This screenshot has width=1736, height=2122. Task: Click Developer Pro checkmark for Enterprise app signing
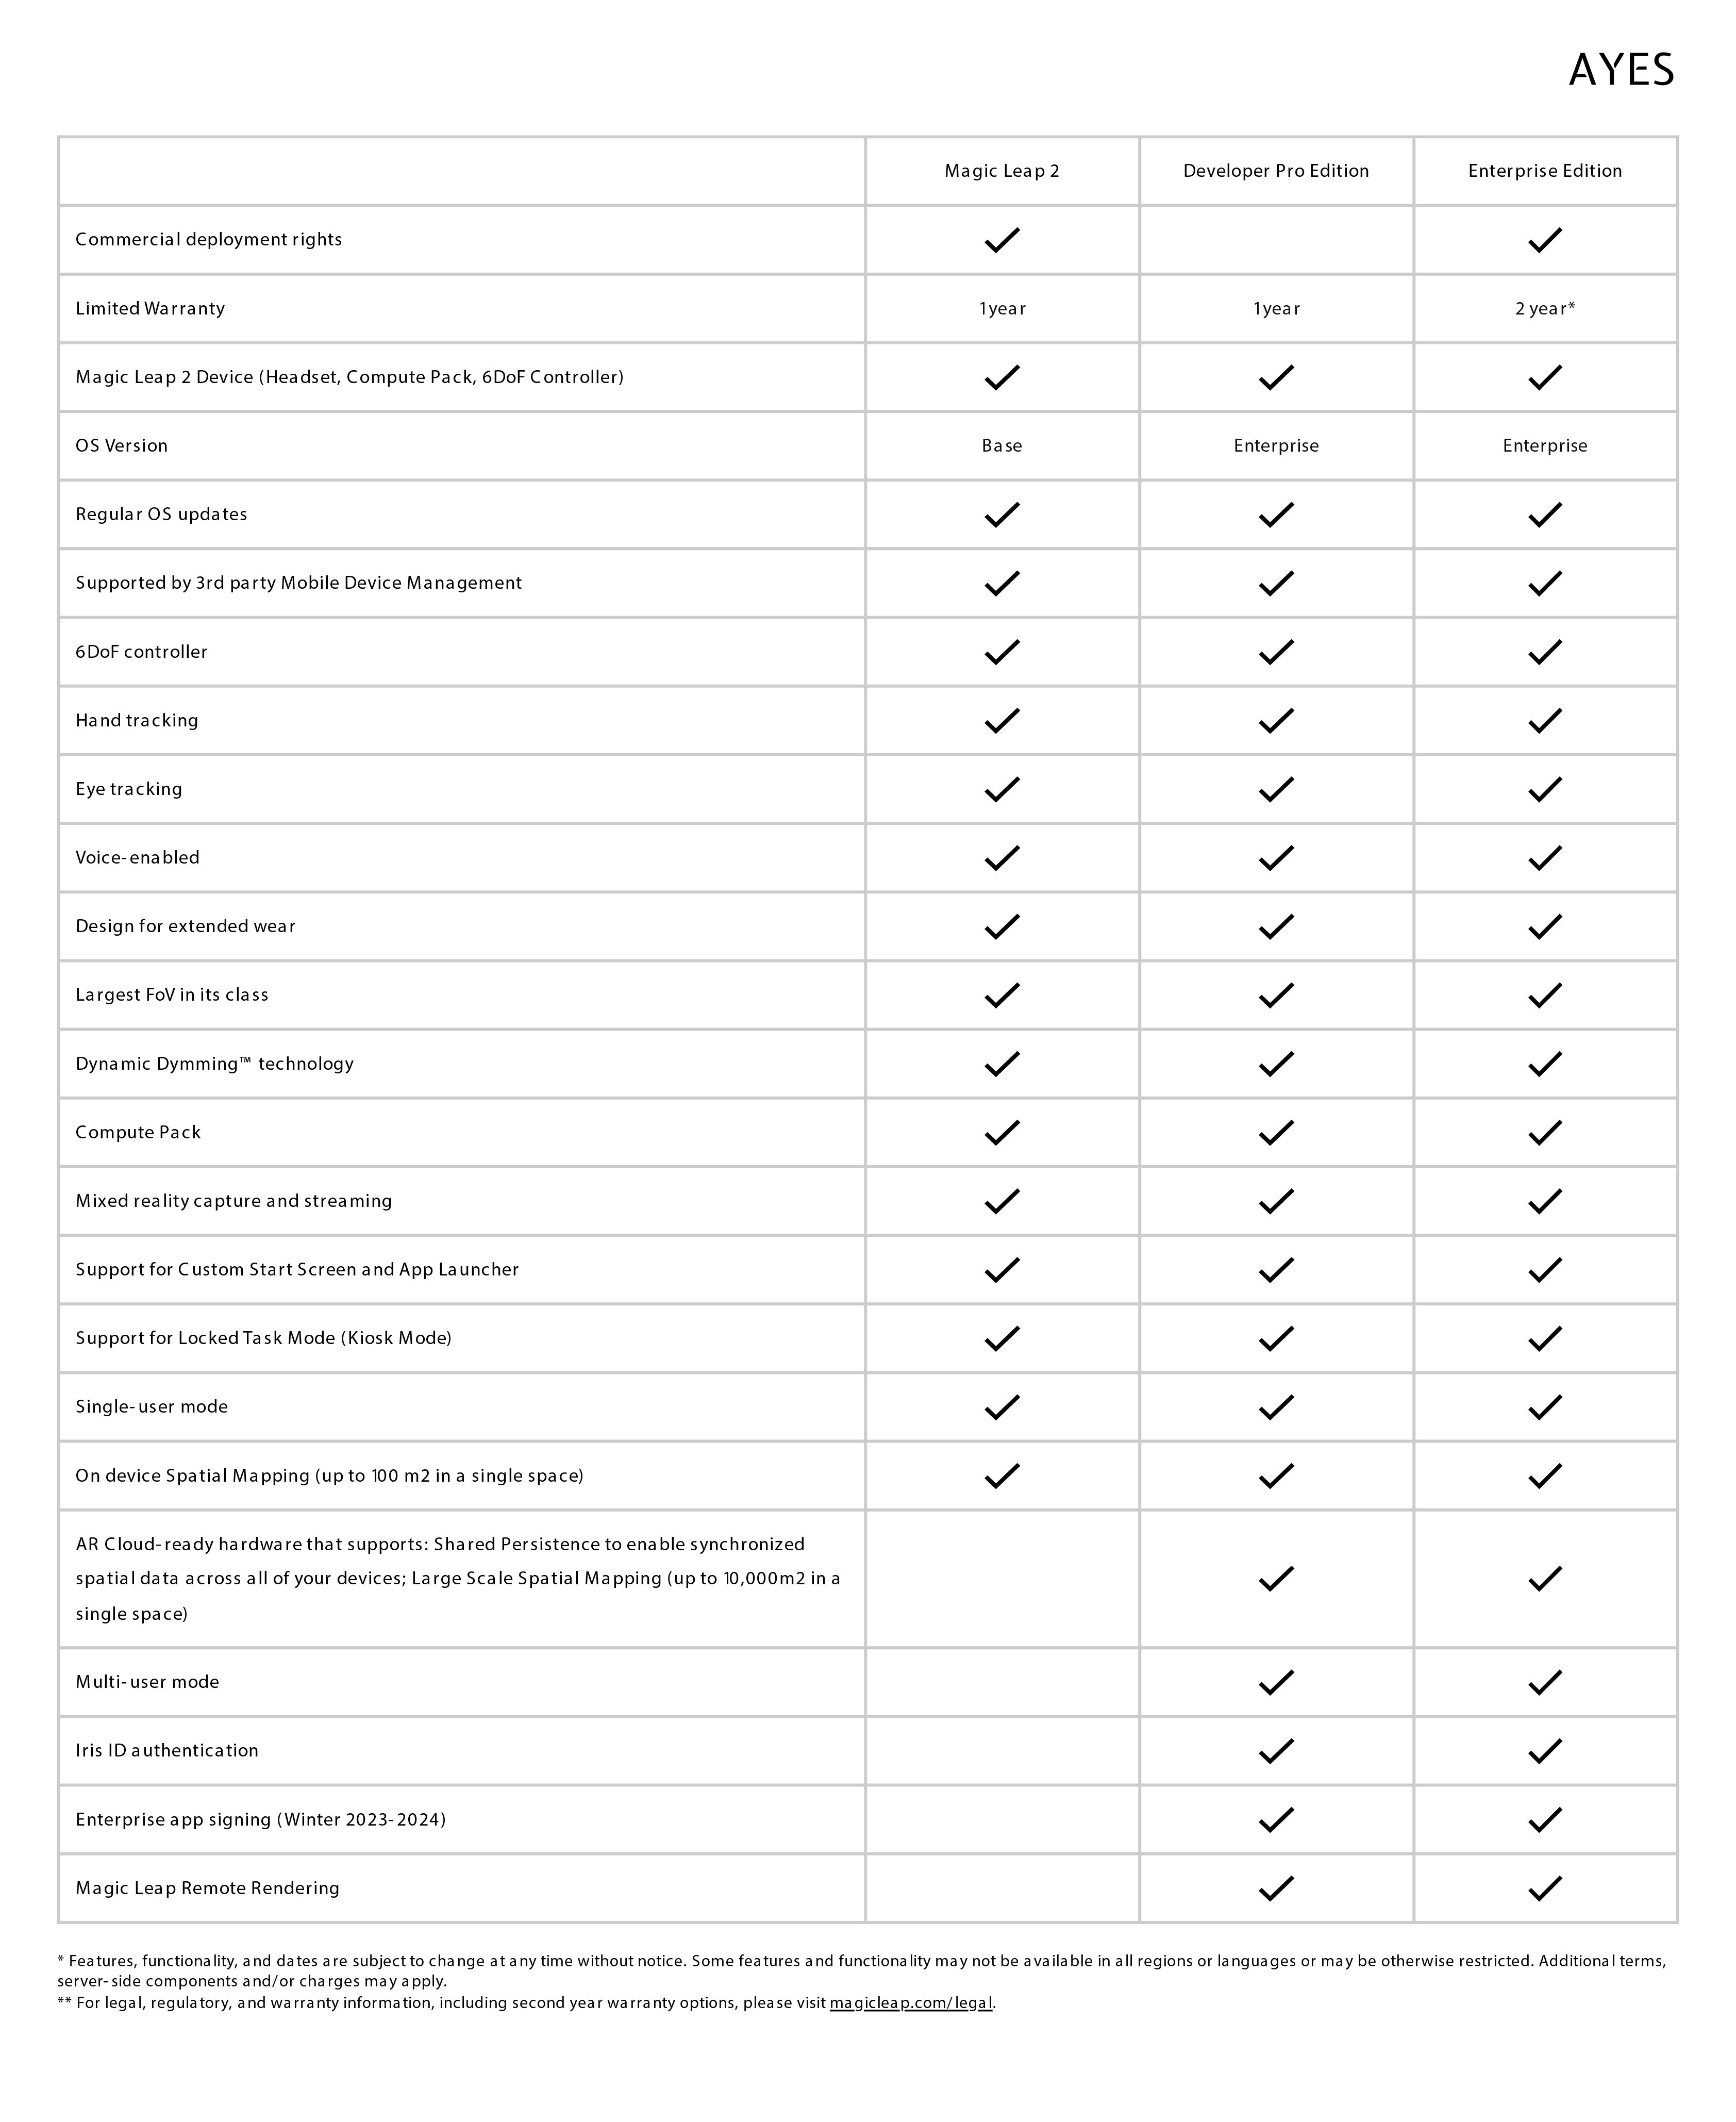1275,1820
